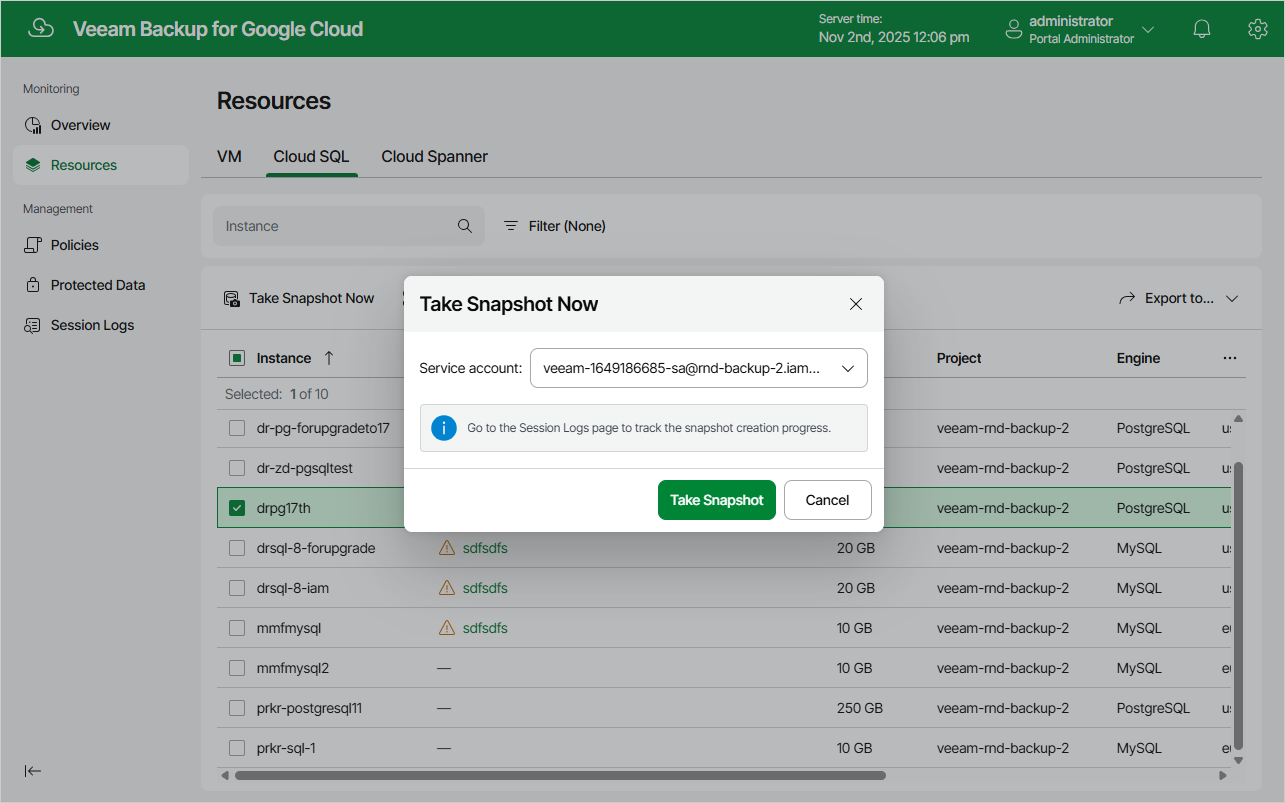Screen dimensions: 1285x803
Task: Click the Take Snapshot Now toolbar icon
Action: (232, 298)
